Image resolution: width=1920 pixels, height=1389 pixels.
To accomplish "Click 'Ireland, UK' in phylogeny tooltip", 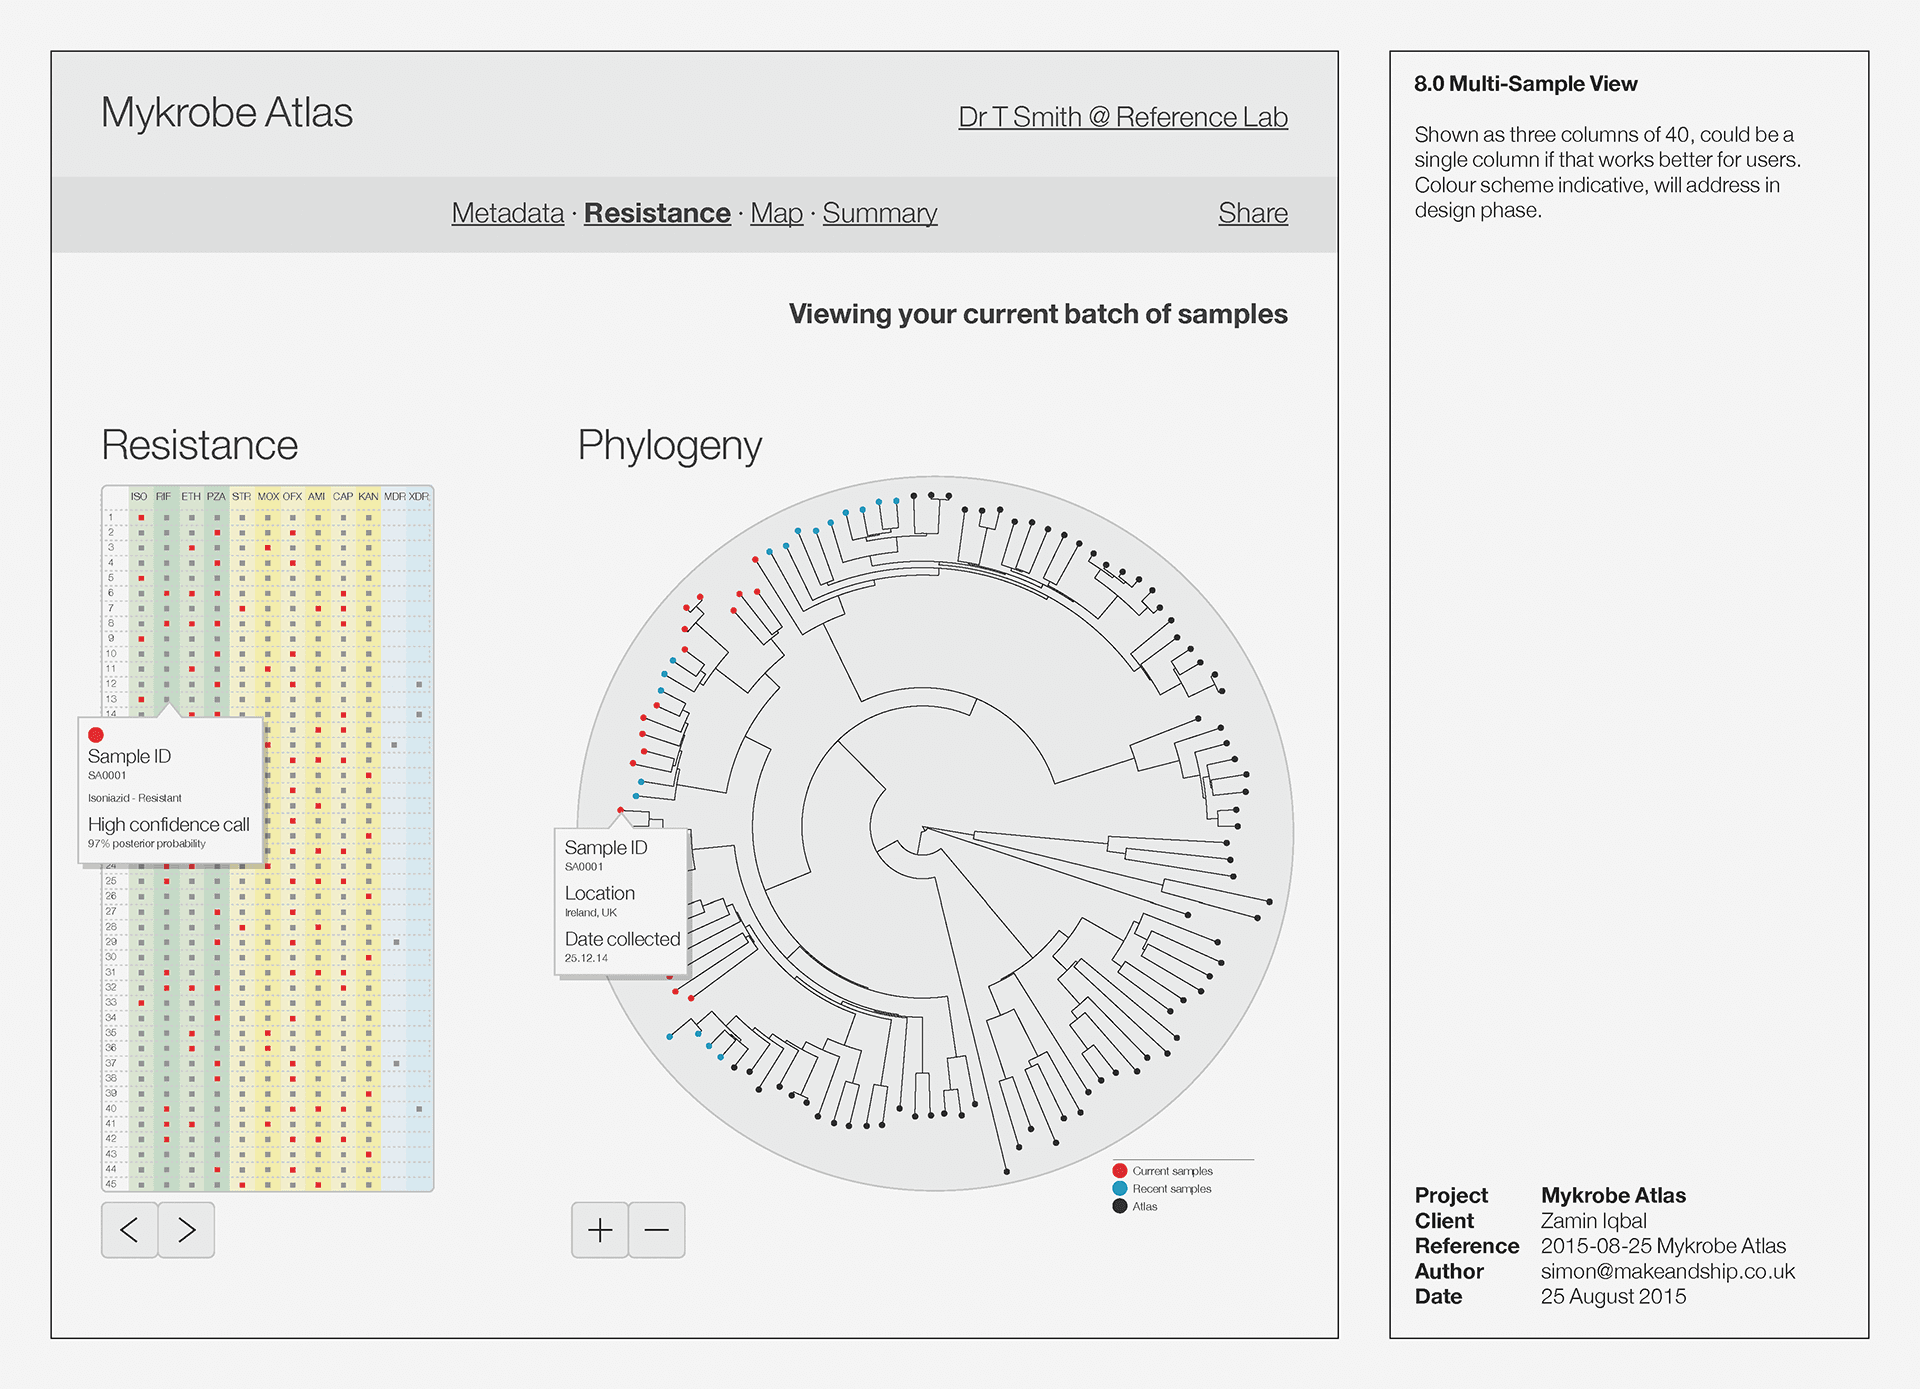I will (x=591, y=913).
